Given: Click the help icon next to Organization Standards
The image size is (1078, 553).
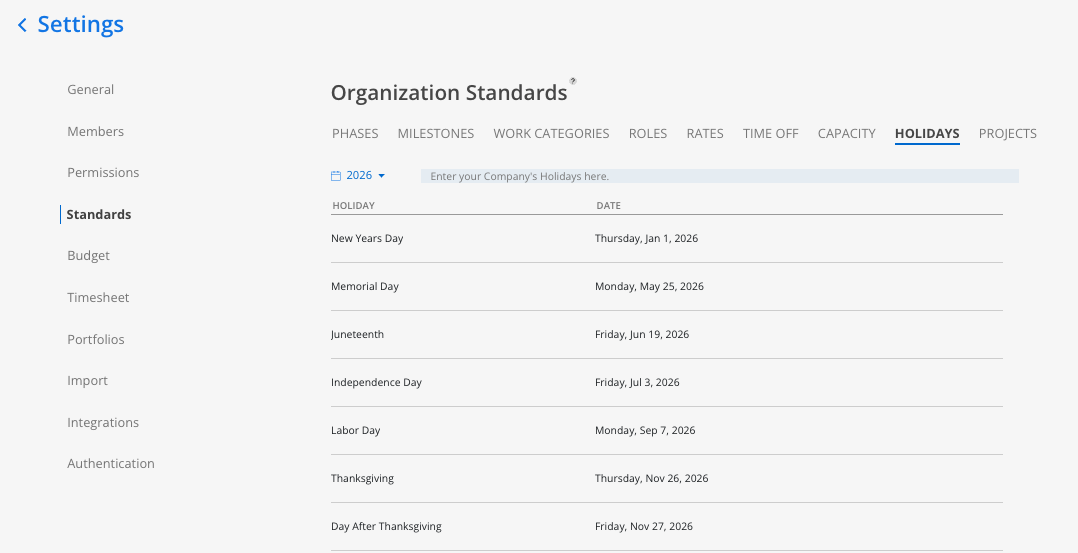Looking at the screenshot, I should (x=573, y=81).
